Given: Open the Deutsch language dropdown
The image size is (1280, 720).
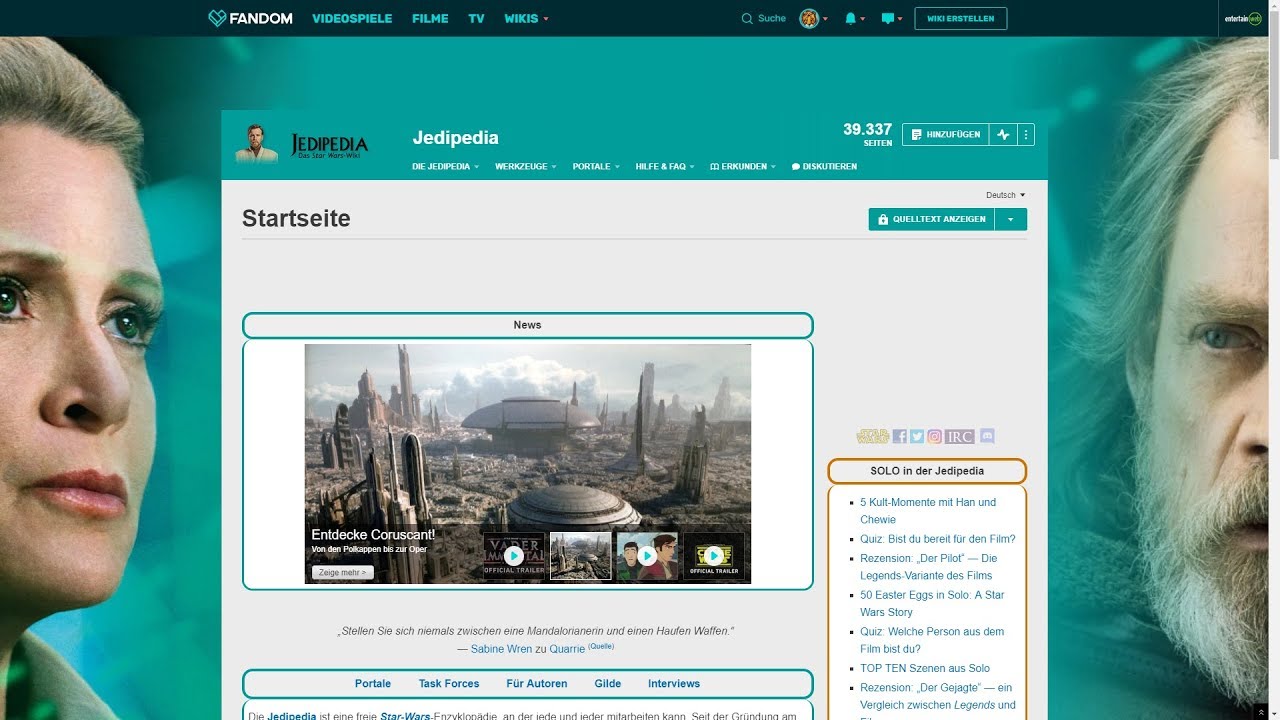Looking at the screenshot, I should [x=1005, y=195].
